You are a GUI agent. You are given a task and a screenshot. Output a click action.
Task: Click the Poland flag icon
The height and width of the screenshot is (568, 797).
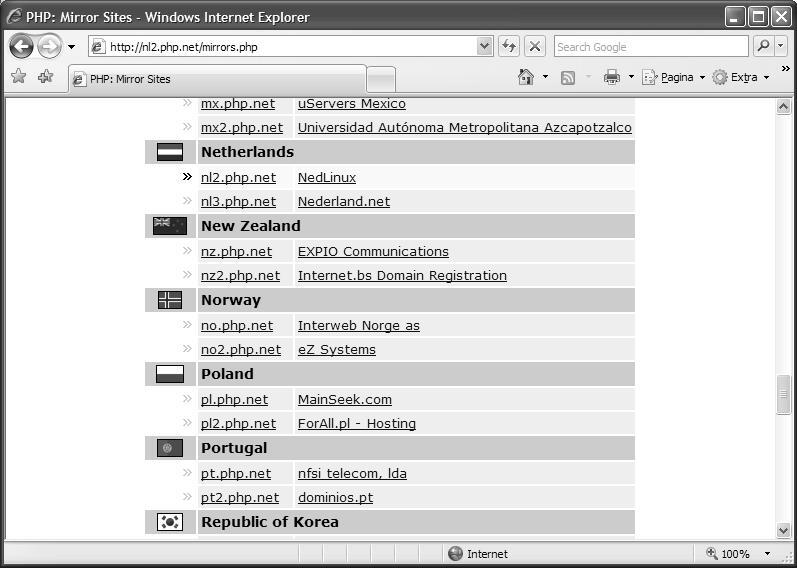pos(170,374)
